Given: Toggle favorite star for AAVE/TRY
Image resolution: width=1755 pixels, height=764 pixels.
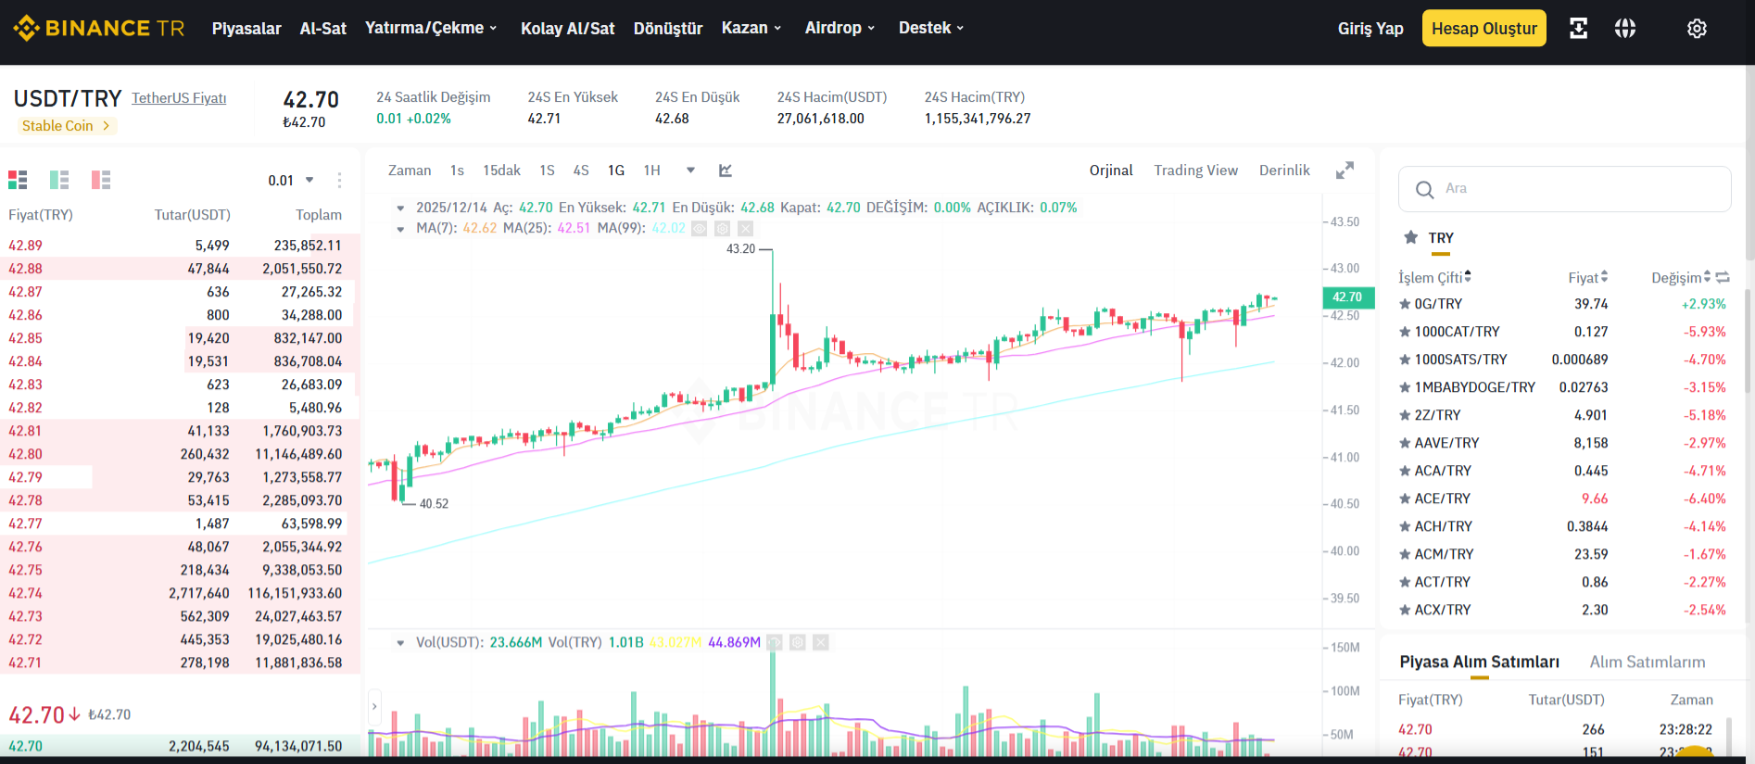Looking at the screenshot, I should 1405,443.
